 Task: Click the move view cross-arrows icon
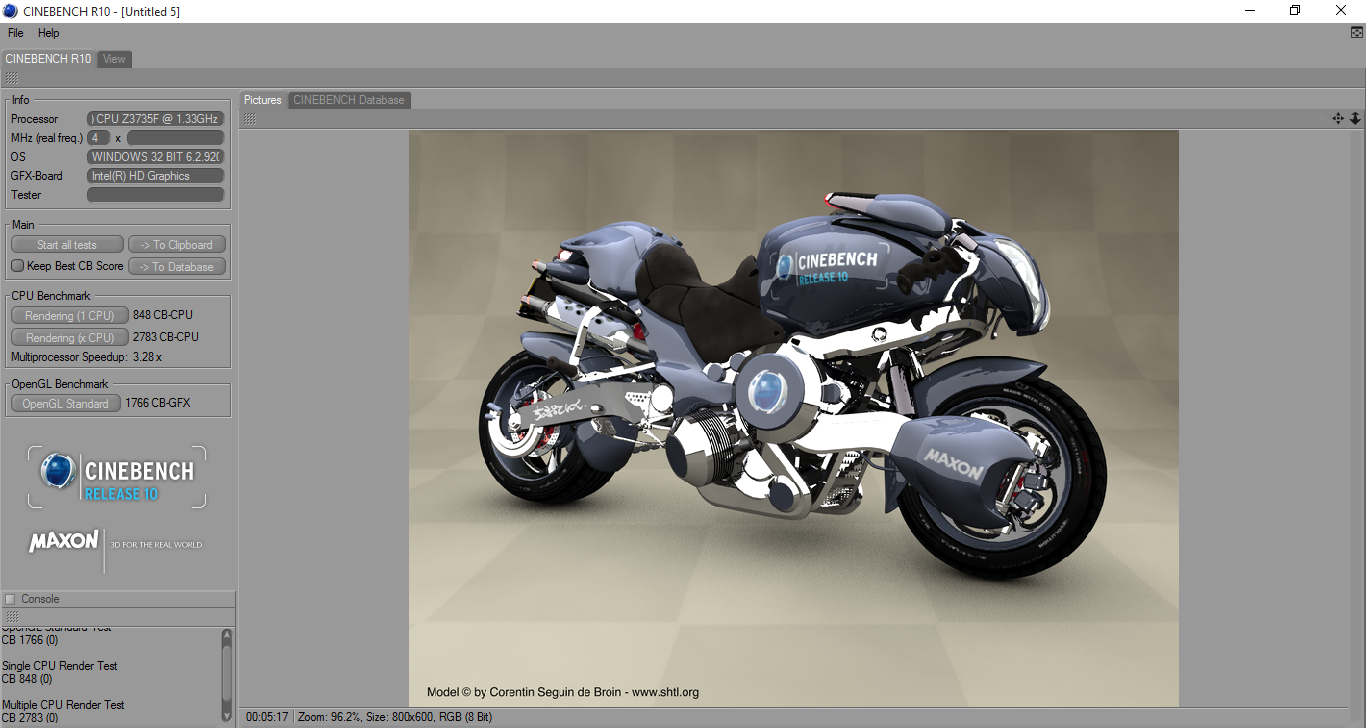click(x=1338, y=118)
